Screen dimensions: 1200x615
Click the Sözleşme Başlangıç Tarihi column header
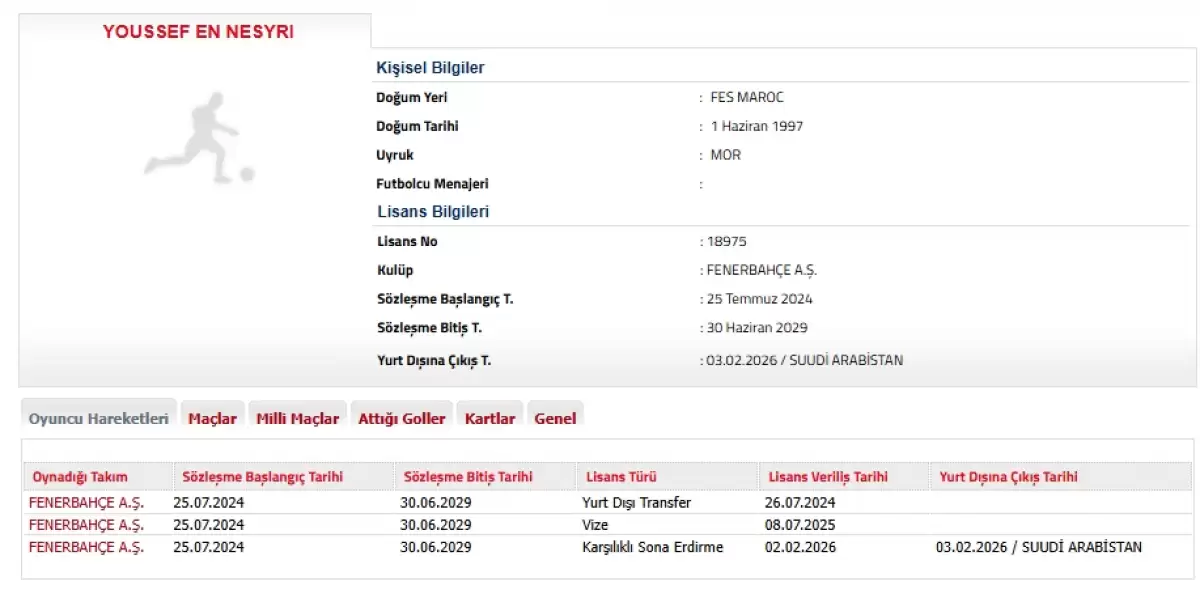coord(262,477)
